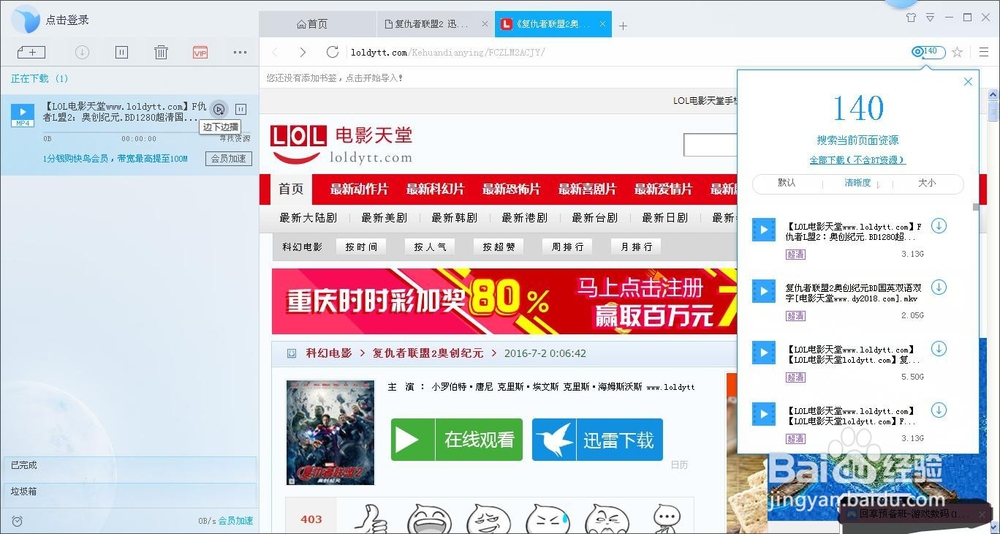The width and height of the screenshot is (1000, 534).
Task: Bookmark the page with the star icon
Action: (957, 52)
